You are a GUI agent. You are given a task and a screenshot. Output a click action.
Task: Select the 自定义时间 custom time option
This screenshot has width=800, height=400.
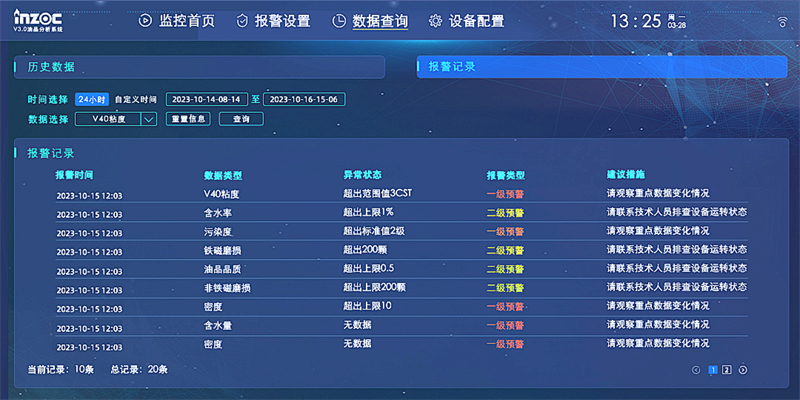(136, 99)
